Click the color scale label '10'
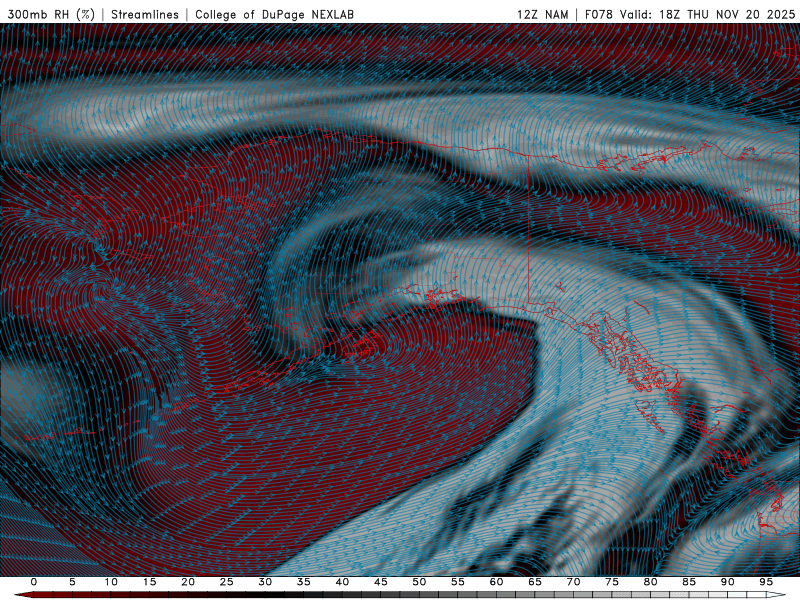Screen dimensions: 800x600 tap(111, 582)
